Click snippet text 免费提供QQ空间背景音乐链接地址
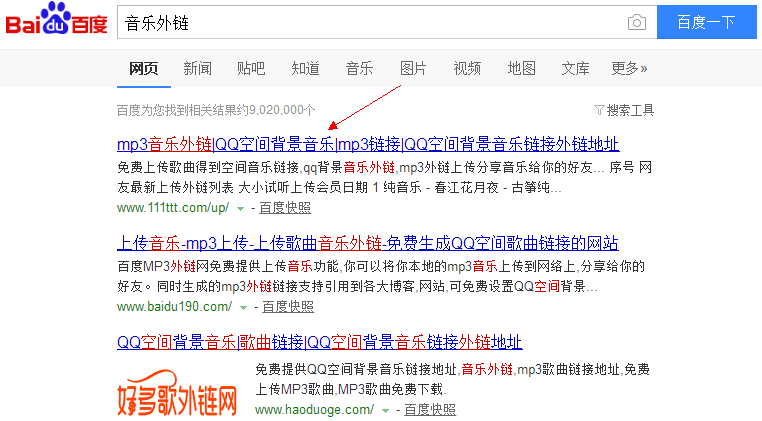 pyautogui.click(x=356, y=370)
